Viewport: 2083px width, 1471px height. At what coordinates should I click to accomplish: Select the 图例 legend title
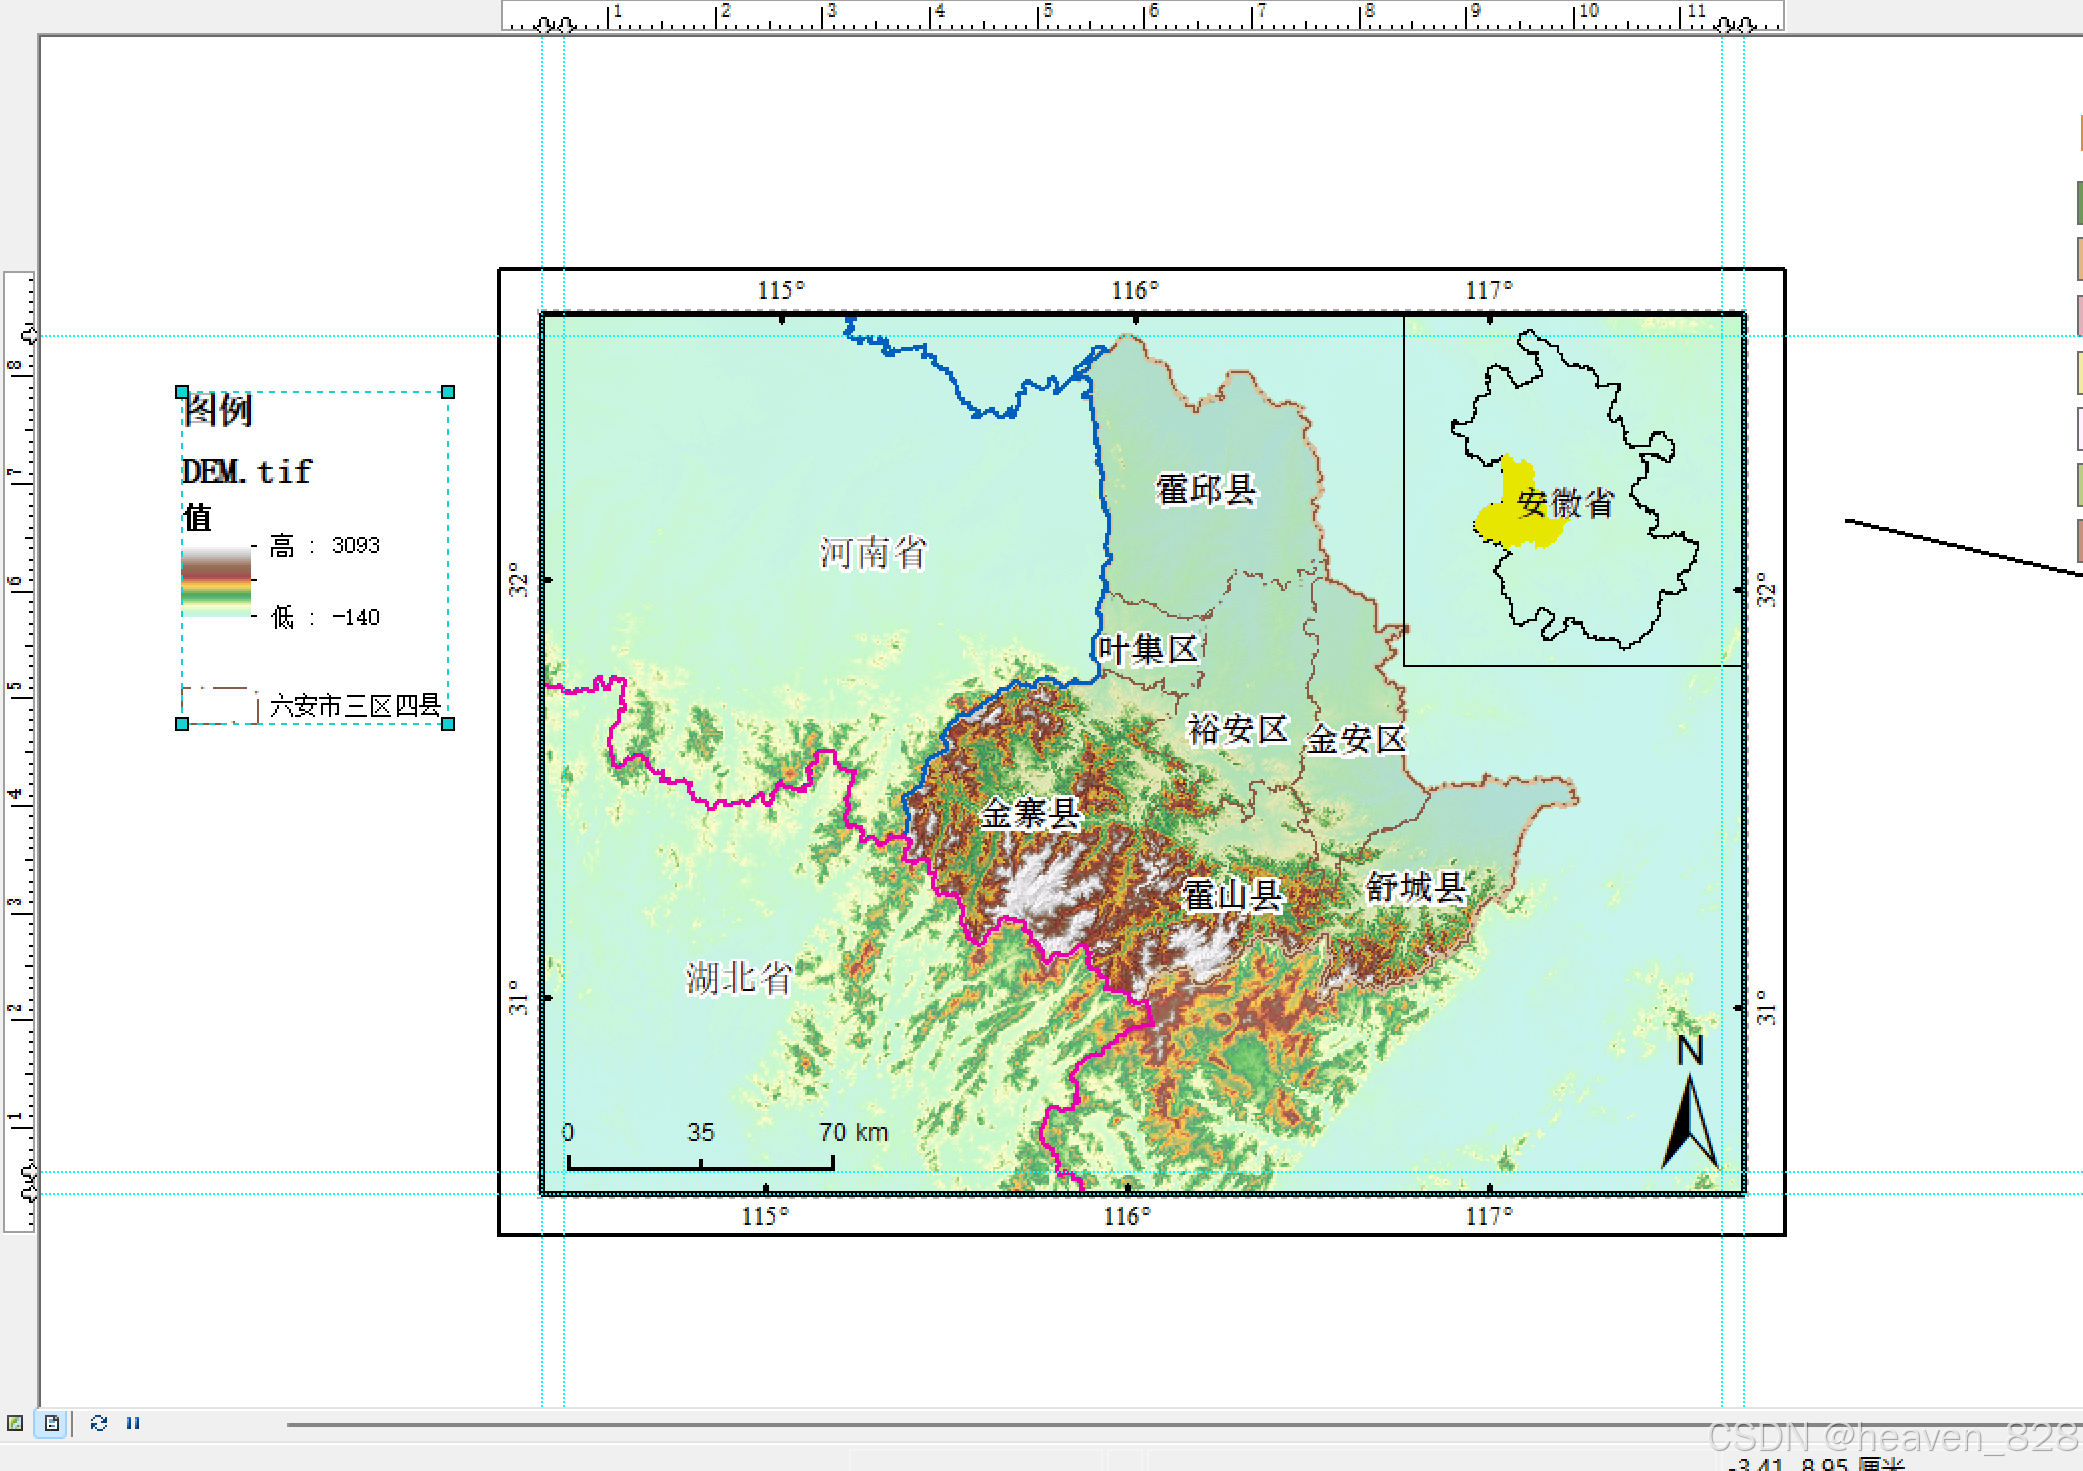[218, 410]
